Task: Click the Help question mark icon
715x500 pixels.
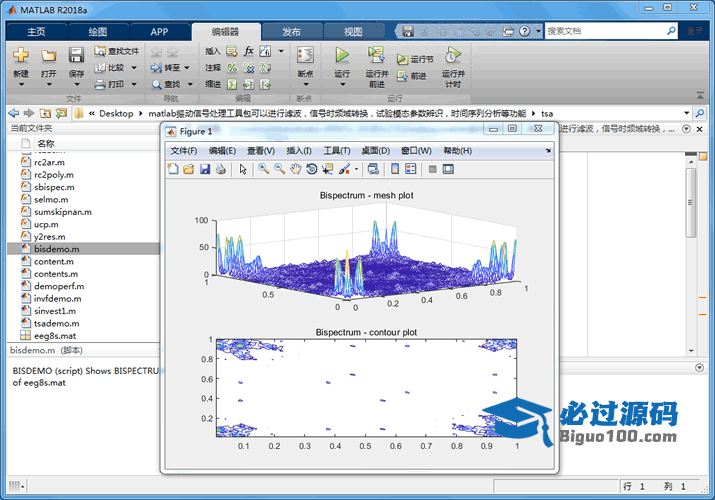Action: pyautogui.click(x=525, y=31)
